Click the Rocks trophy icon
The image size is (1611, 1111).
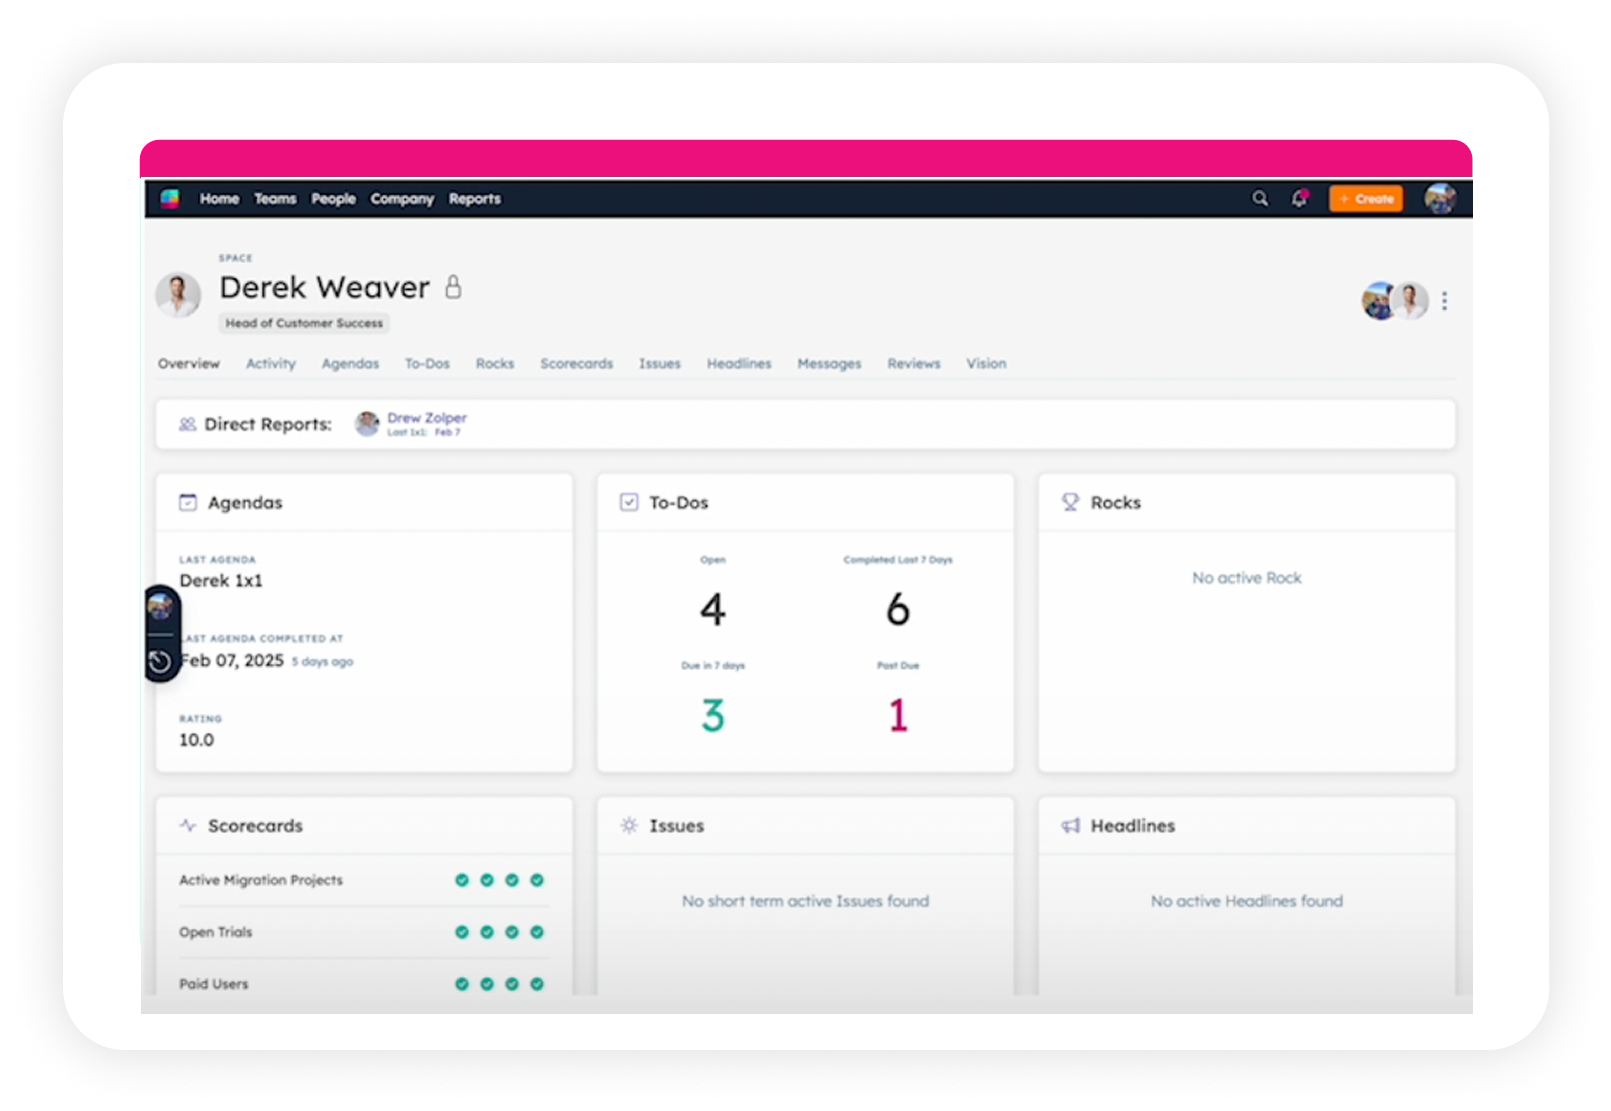tap(1070, 502)
